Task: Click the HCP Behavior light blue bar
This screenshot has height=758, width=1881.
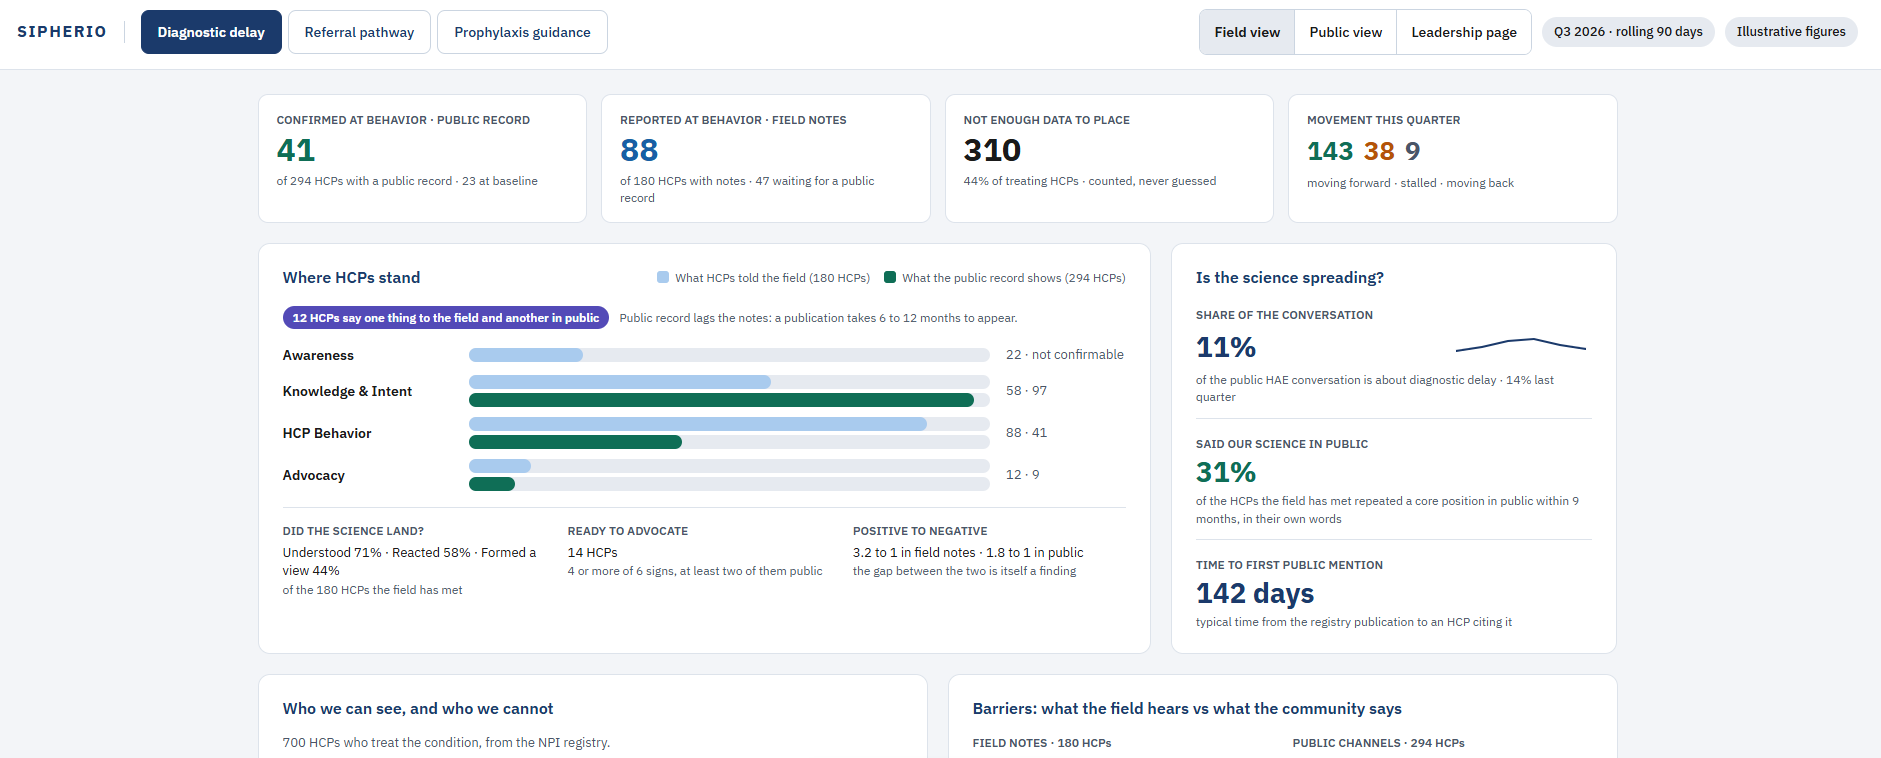Action: point(698,424)
